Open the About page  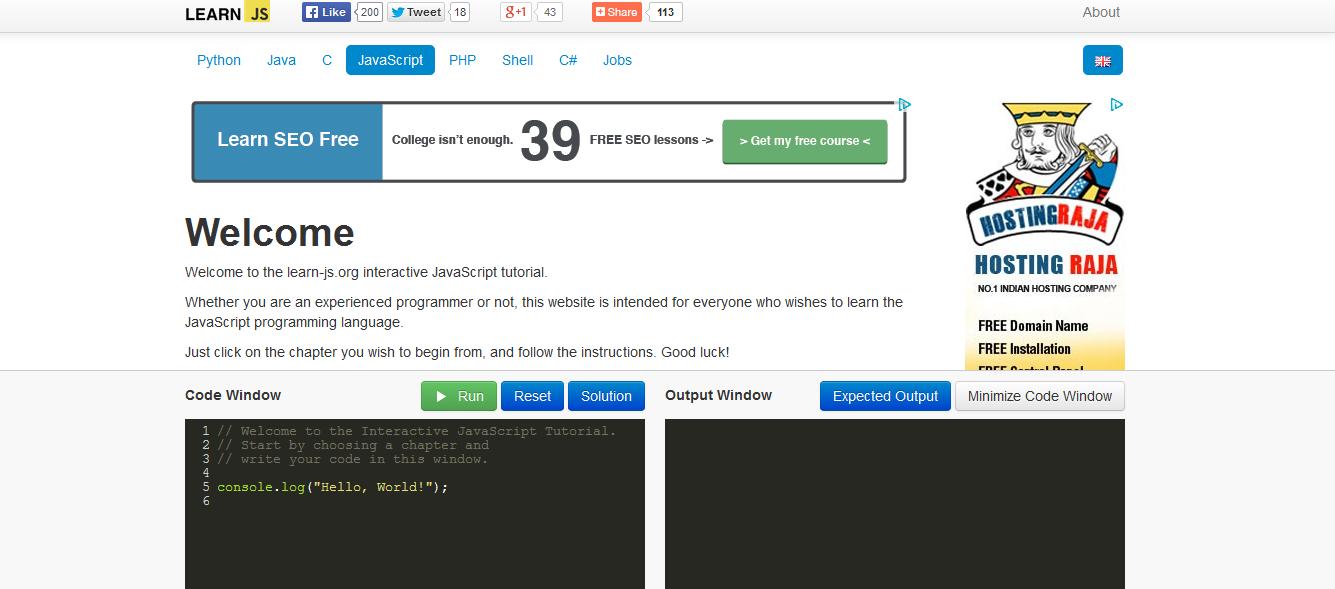click(x=1101, y=12)
